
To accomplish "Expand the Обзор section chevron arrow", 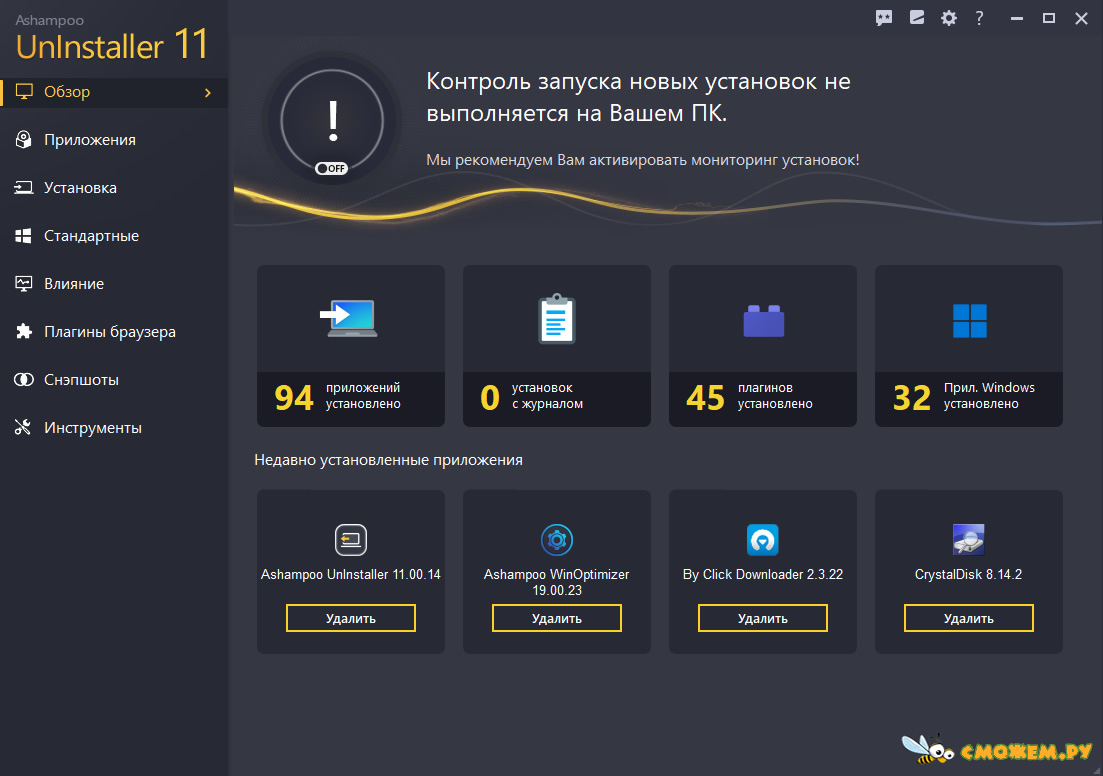I will 208,93.
